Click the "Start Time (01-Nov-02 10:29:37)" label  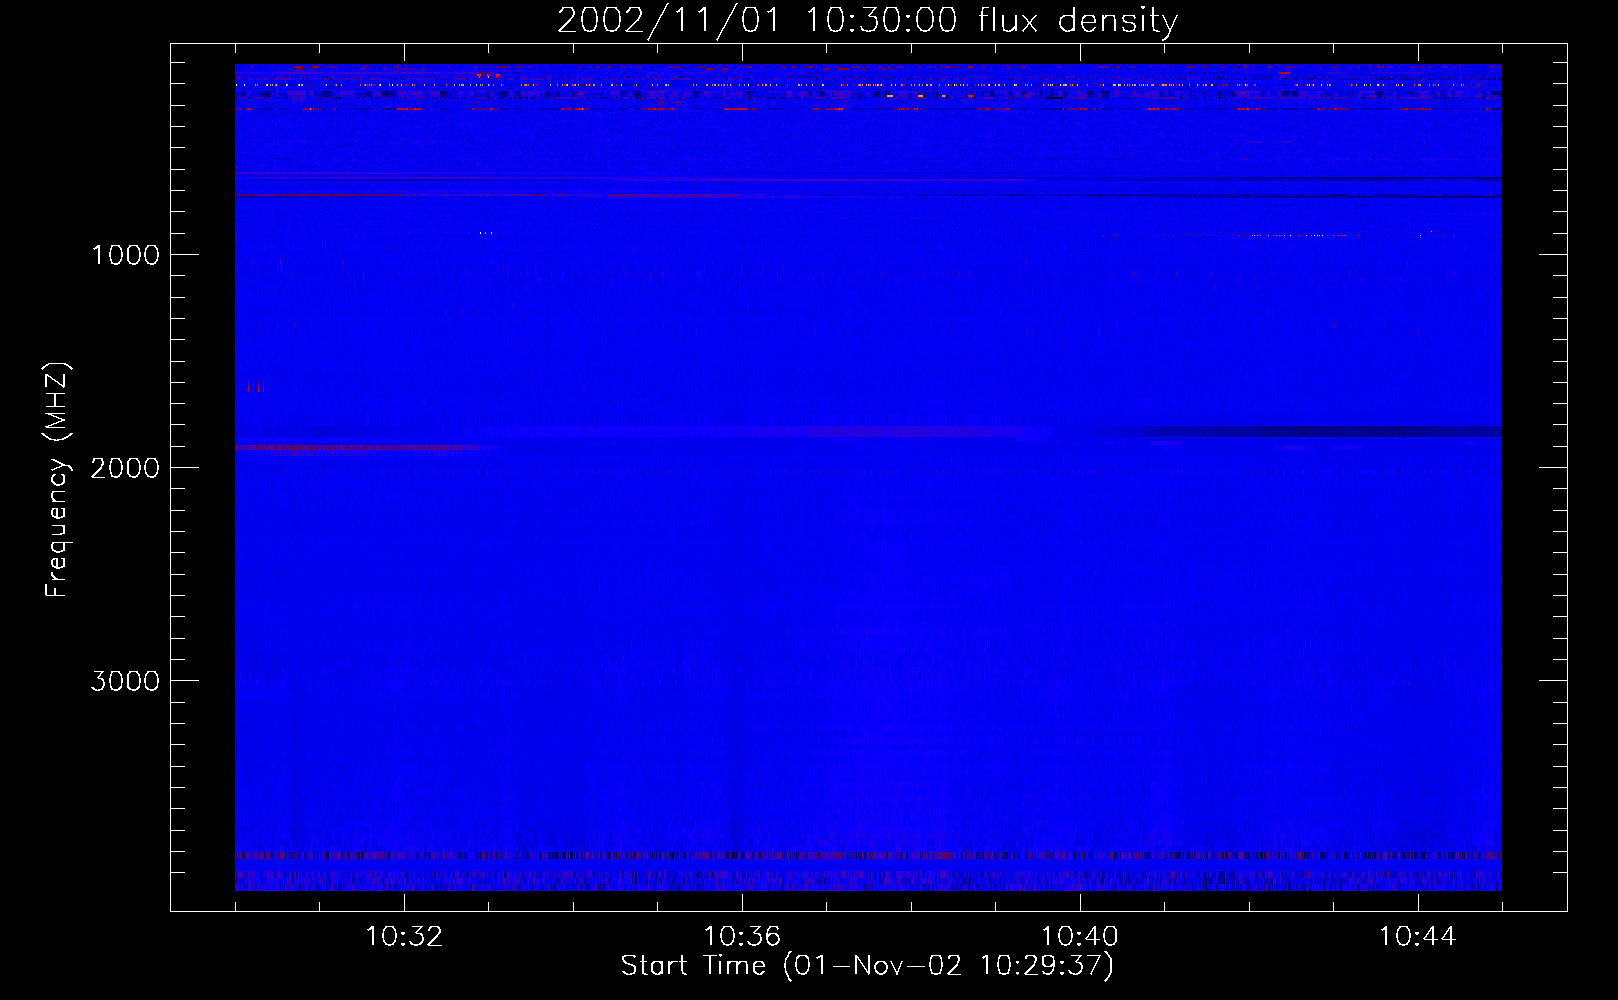(867, 966)
